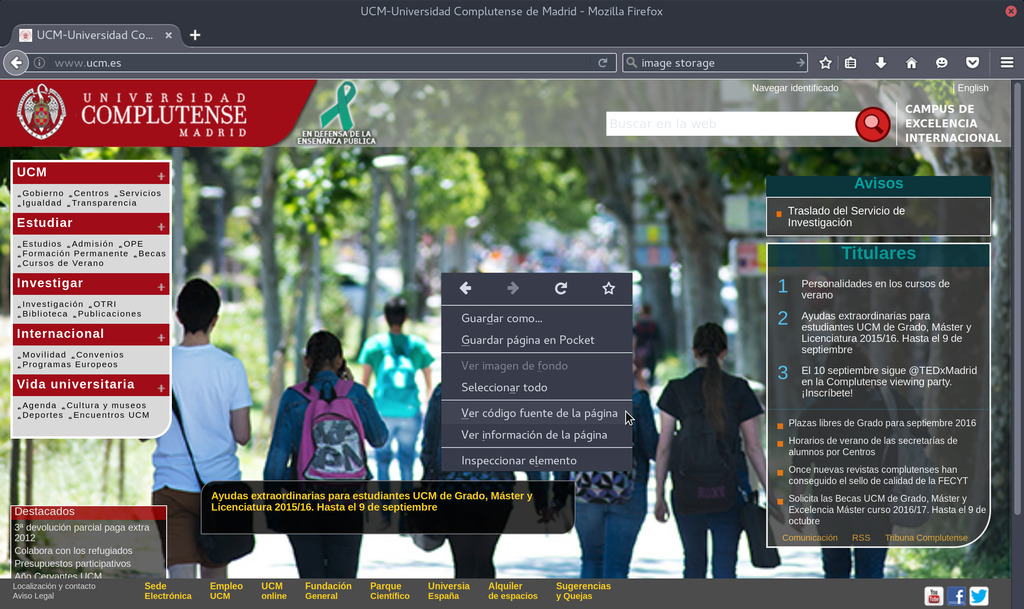Image resolution: width=1024 pixels, height=609 pixels.
Task: Open 'Personalidades en los cursos de verano' headline
Action: 875,289
